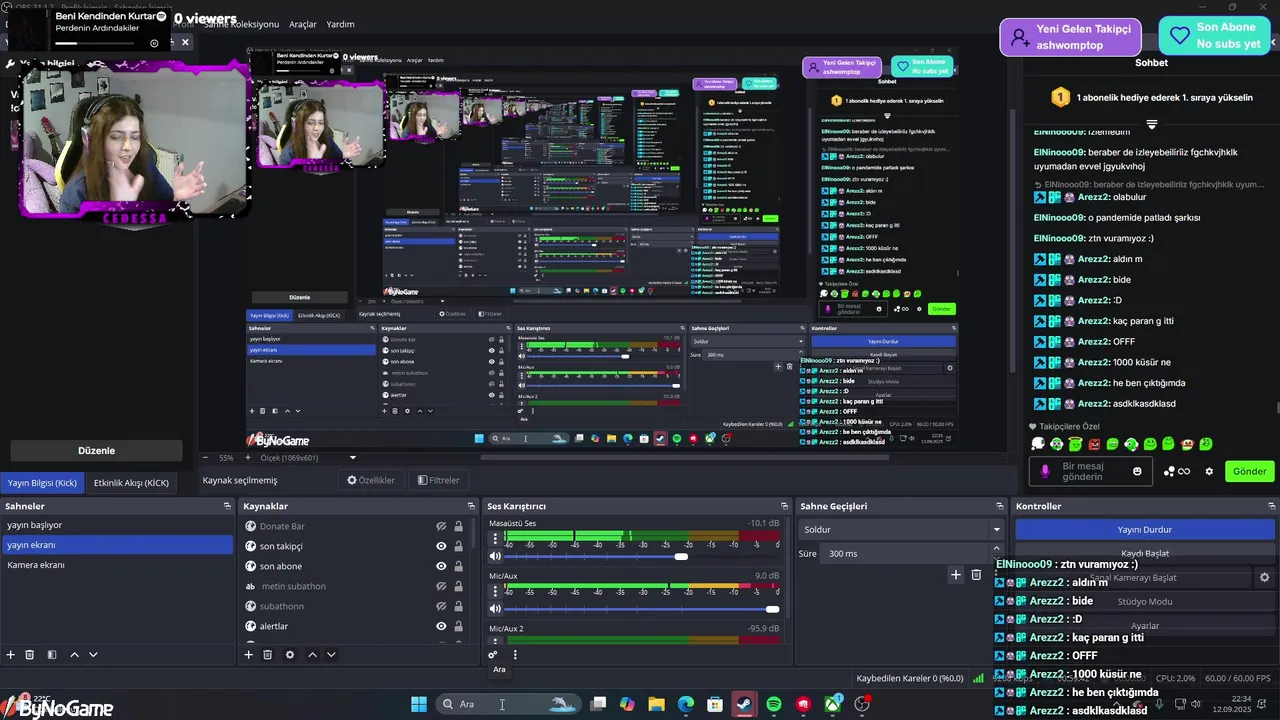Screen dimensions: 1280x720
Task: Mute the Masaüstü Ses speaker icon
Action: (x=495, y=556)
